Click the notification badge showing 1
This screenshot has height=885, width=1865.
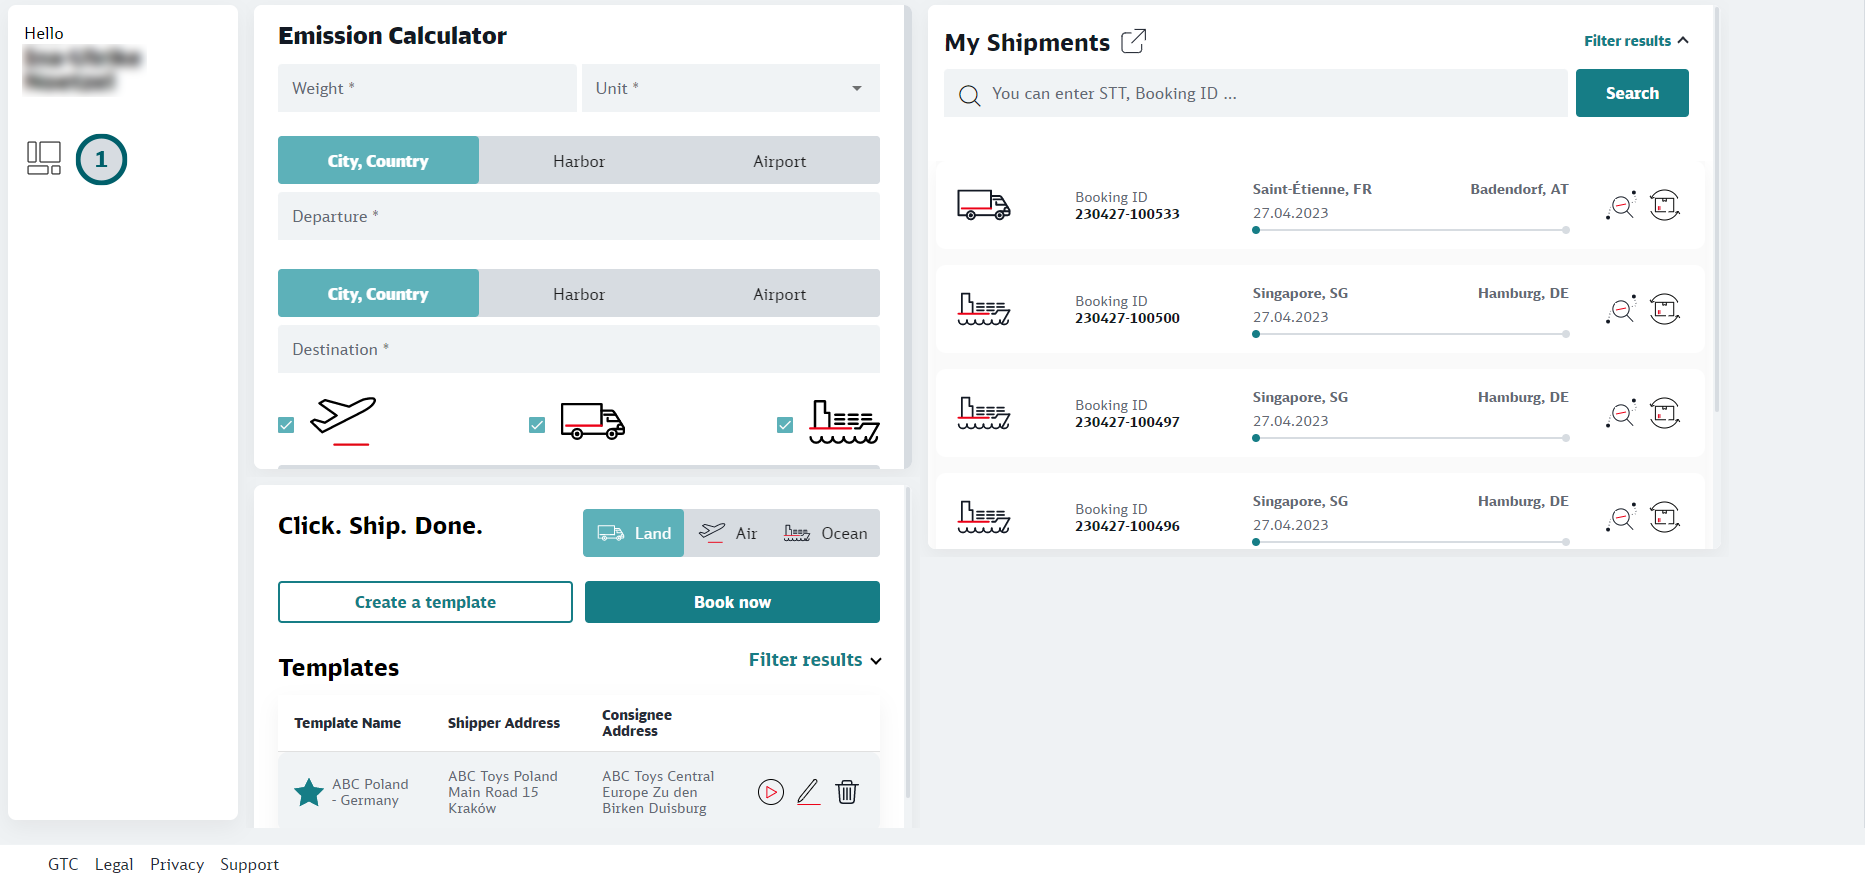(101, 159)
